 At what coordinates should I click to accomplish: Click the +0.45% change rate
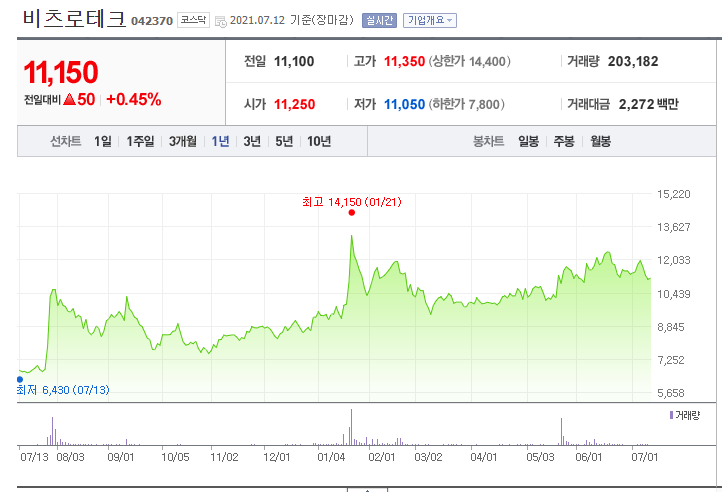tap(134, 100)
